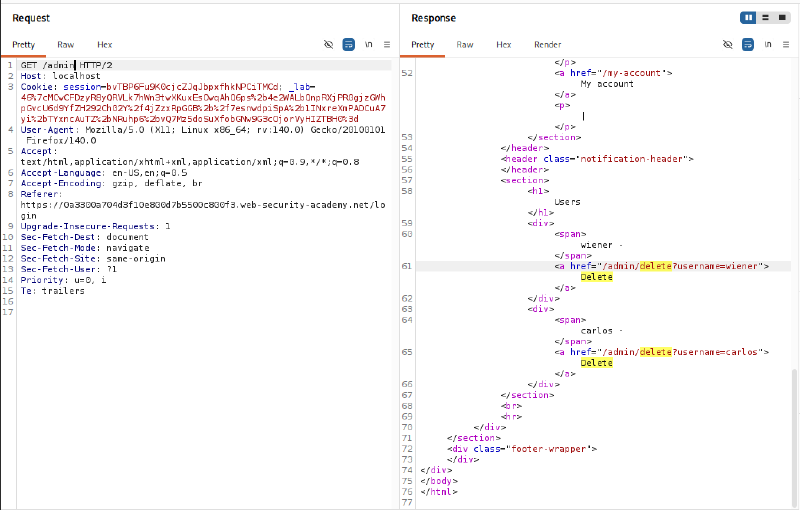This screenshot has width=800, height=510.
Task: Select the Request Raw tab
Action: pos(65,44)
